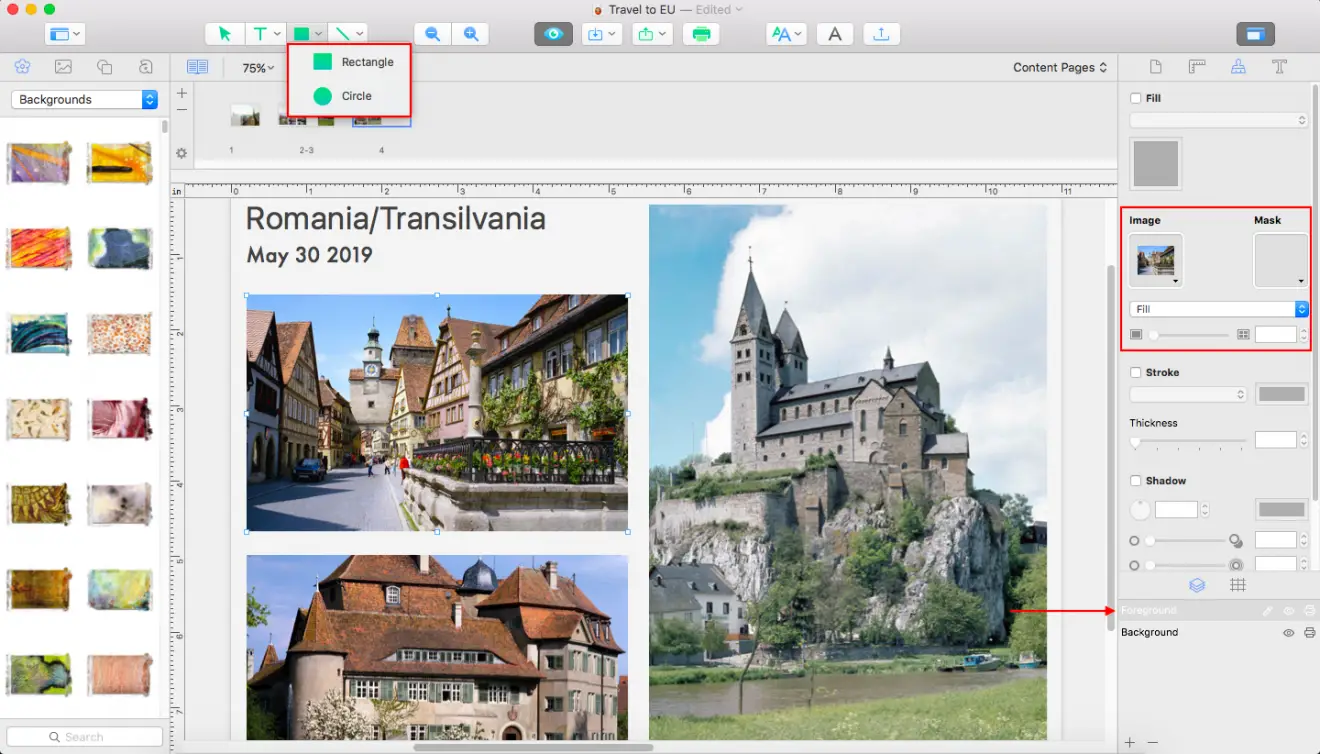This screenshot has width=1320, height=754.
Task: Enable the Fill checkbox
Action: pyautogui.click(x=1135, y=97)
